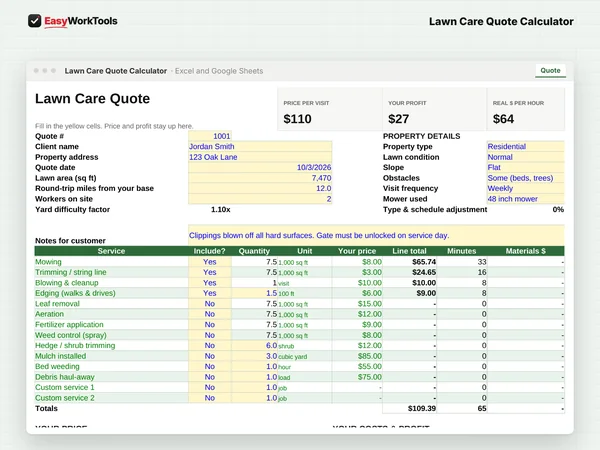Image resolution: width=600 pixels, height=450 pixels.
Task: Toggle Include for Trimming / string line
Action: (210, 272)
